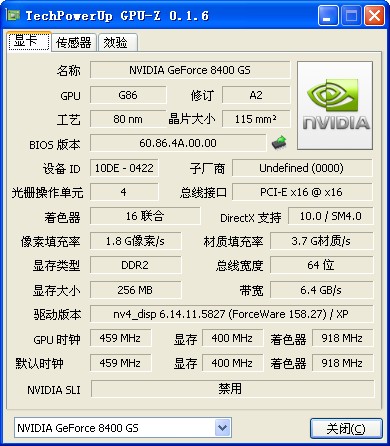The width and height of the screenshot is (390, 446).
Task: Click the 驱动版本 field with ForceWare 158.27
Action: [x=232, y=314]
